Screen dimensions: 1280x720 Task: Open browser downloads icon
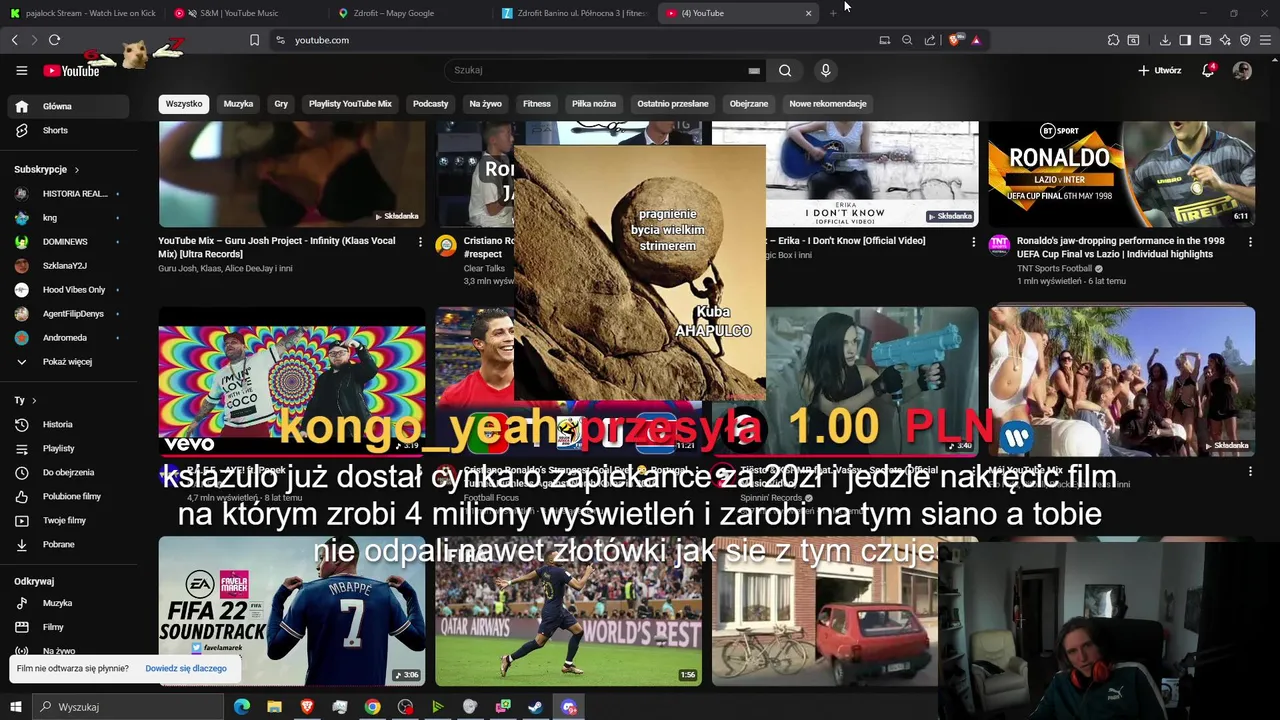pyautogui.click(x=1165, y=40)
